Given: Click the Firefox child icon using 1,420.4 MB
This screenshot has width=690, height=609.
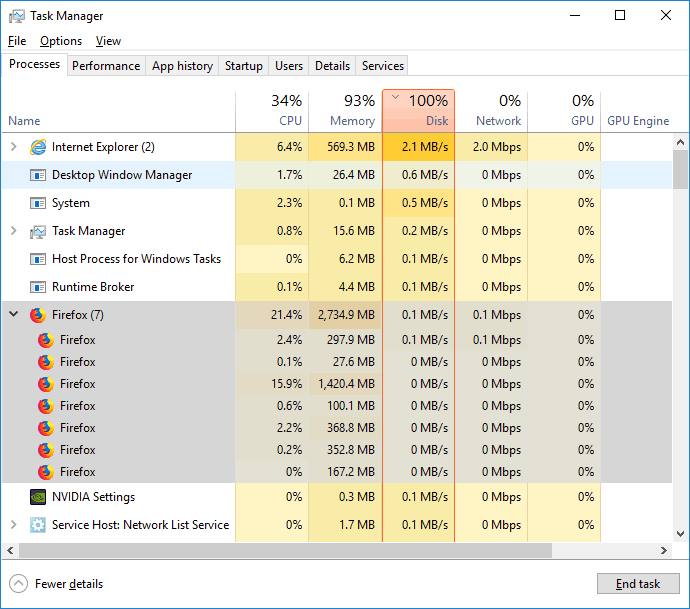Looking at the screenshot, I should 46,384.
